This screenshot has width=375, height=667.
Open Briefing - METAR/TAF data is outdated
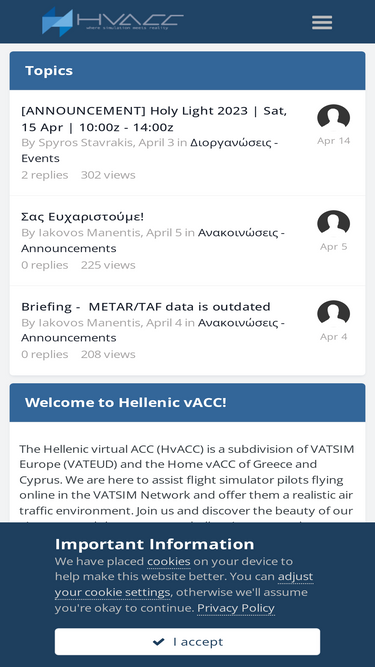(146, 307)
